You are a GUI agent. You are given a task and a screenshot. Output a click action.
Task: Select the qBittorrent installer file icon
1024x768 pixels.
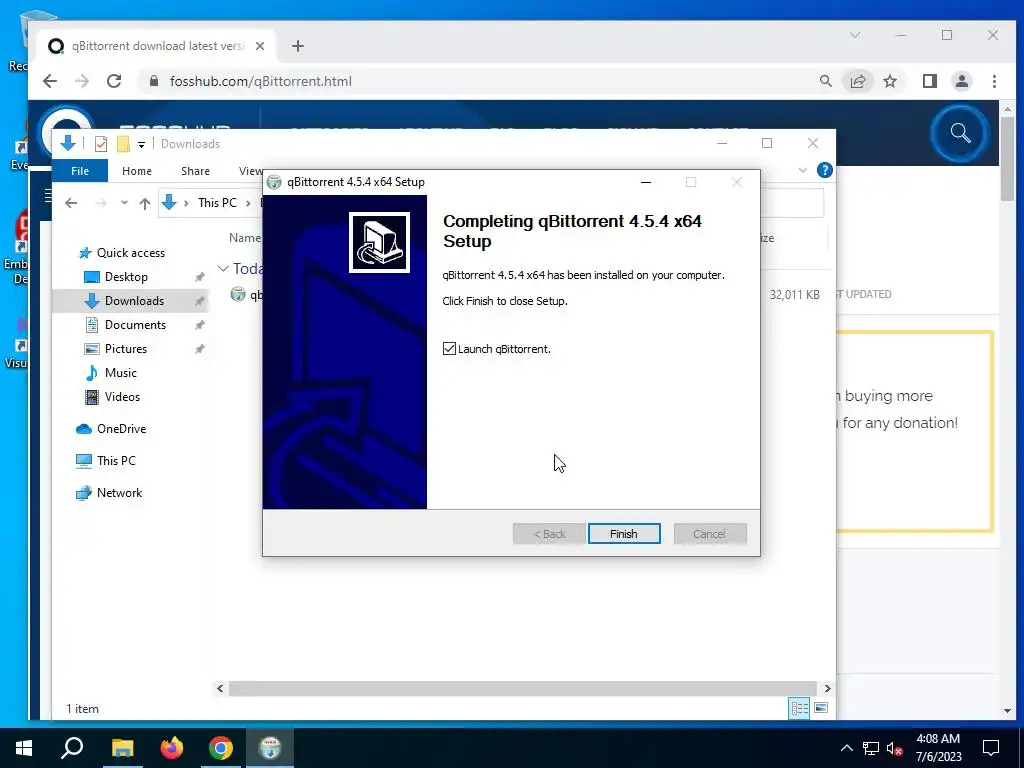click(x=238, y=295)
